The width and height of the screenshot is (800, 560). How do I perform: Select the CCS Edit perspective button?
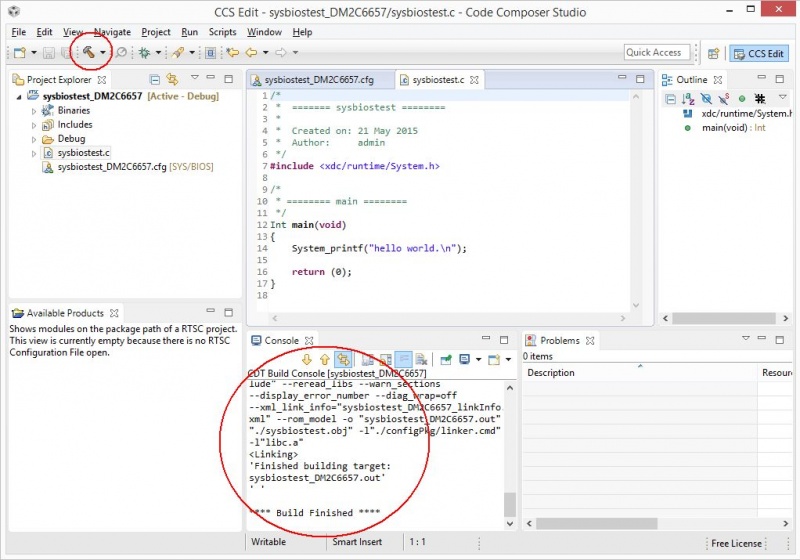pyautogui.click(x=759, y=54)
